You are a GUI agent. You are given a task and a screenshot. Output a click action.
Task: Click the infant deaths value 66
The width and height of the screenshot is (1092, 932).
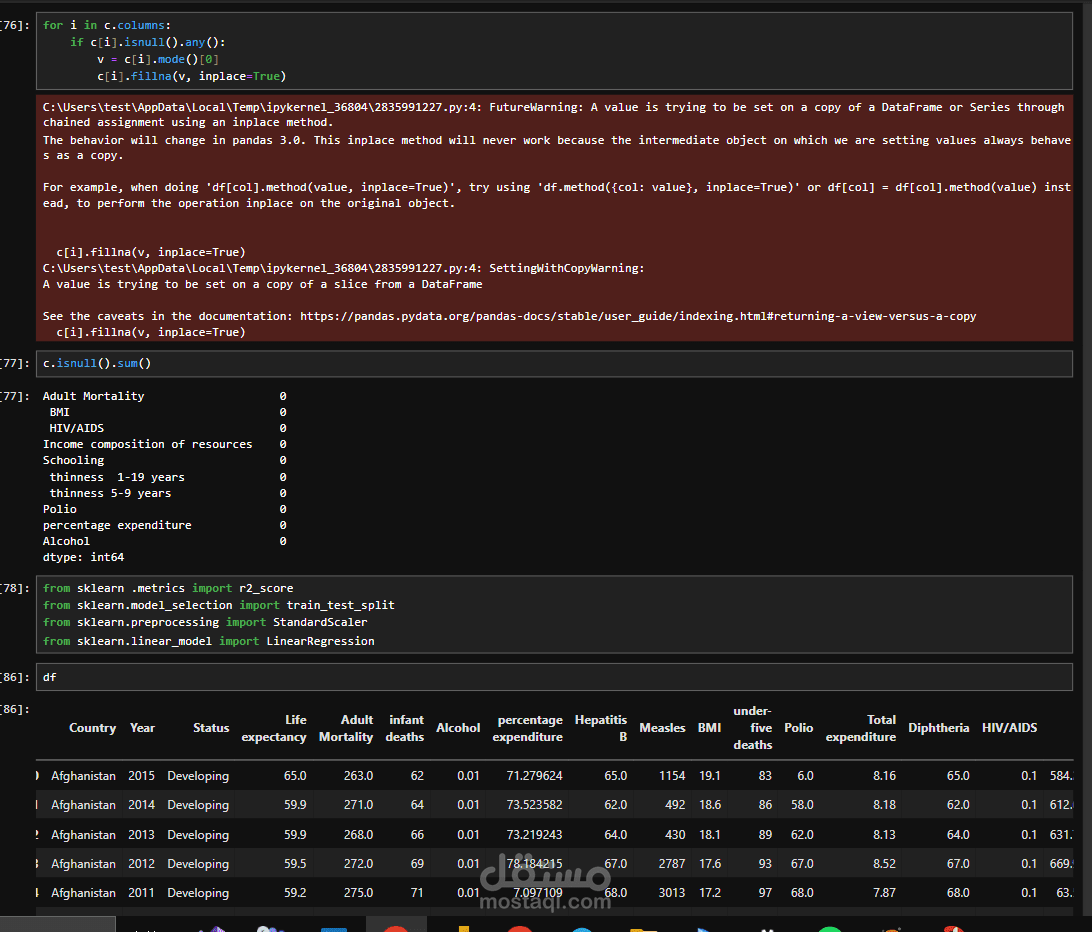tap(417, 835)
